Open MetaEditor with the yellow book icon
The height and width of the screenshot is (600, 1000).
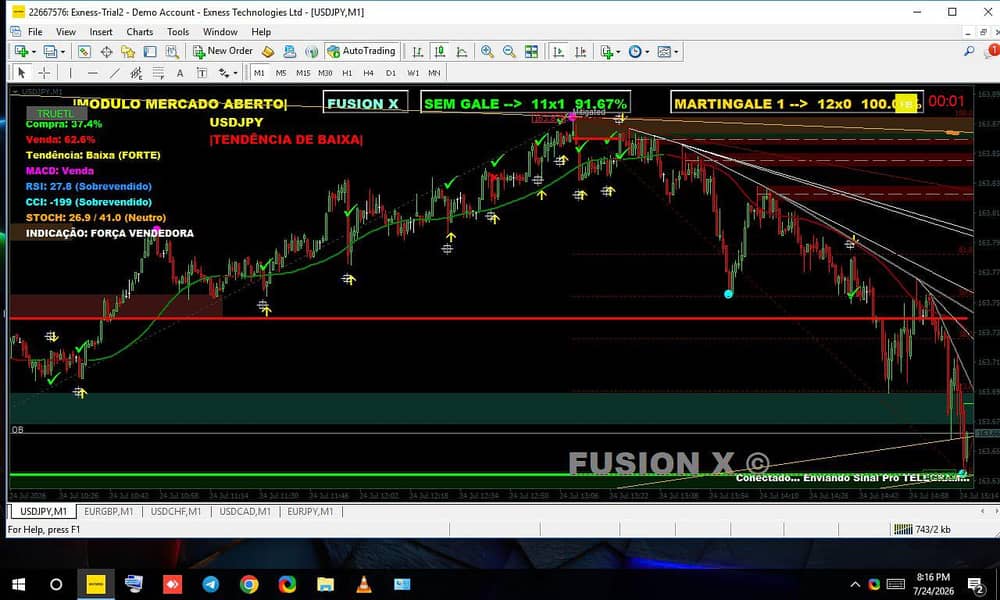pyautogui.click(x=268, y=52)
